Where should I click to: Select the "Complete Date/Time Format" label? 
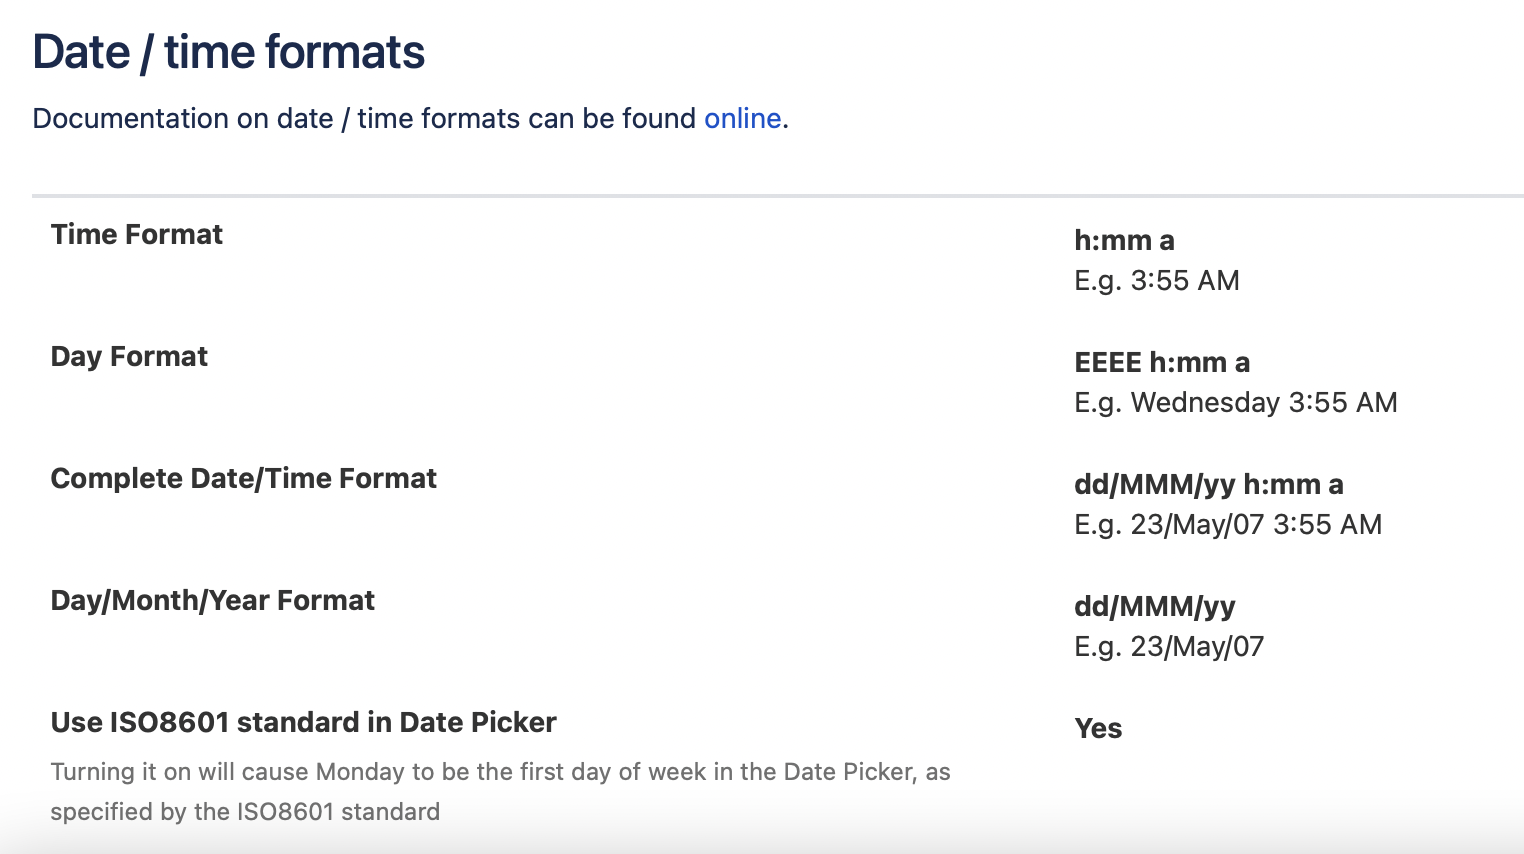pyautogui.click(x=243, y=478)
